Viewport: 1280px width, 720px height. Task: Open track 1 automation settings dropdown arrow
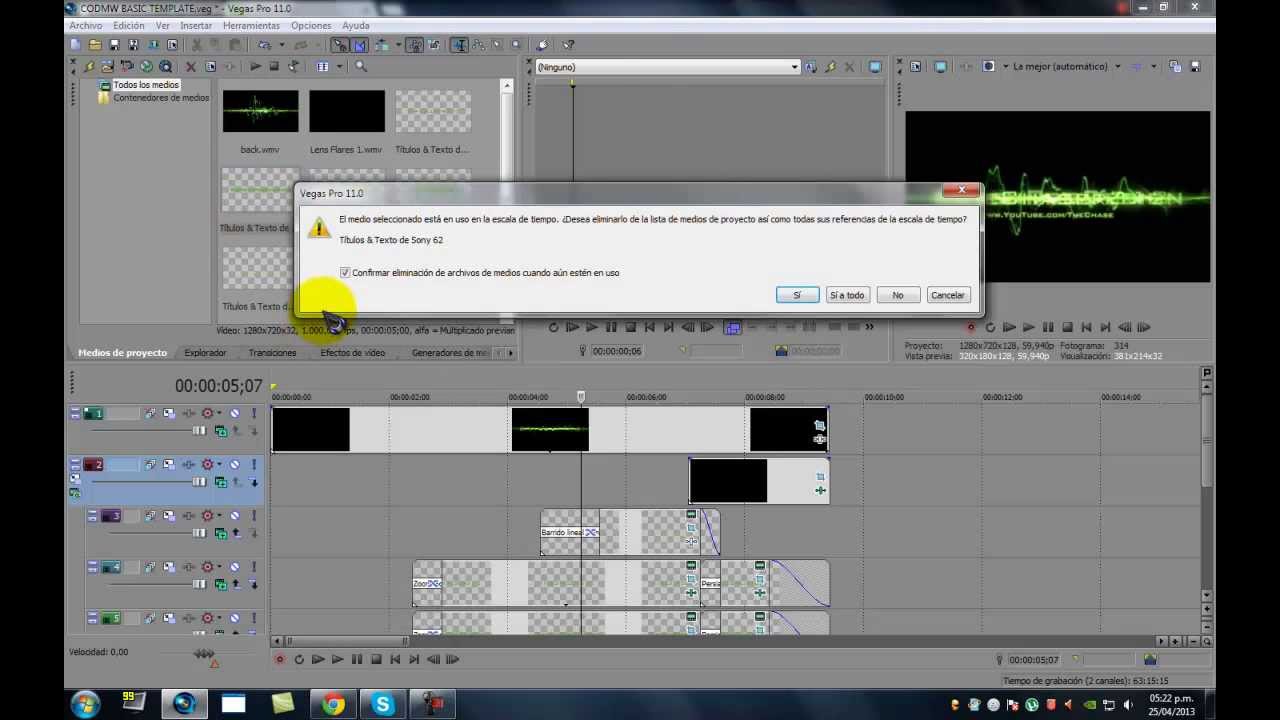point(219,413)
